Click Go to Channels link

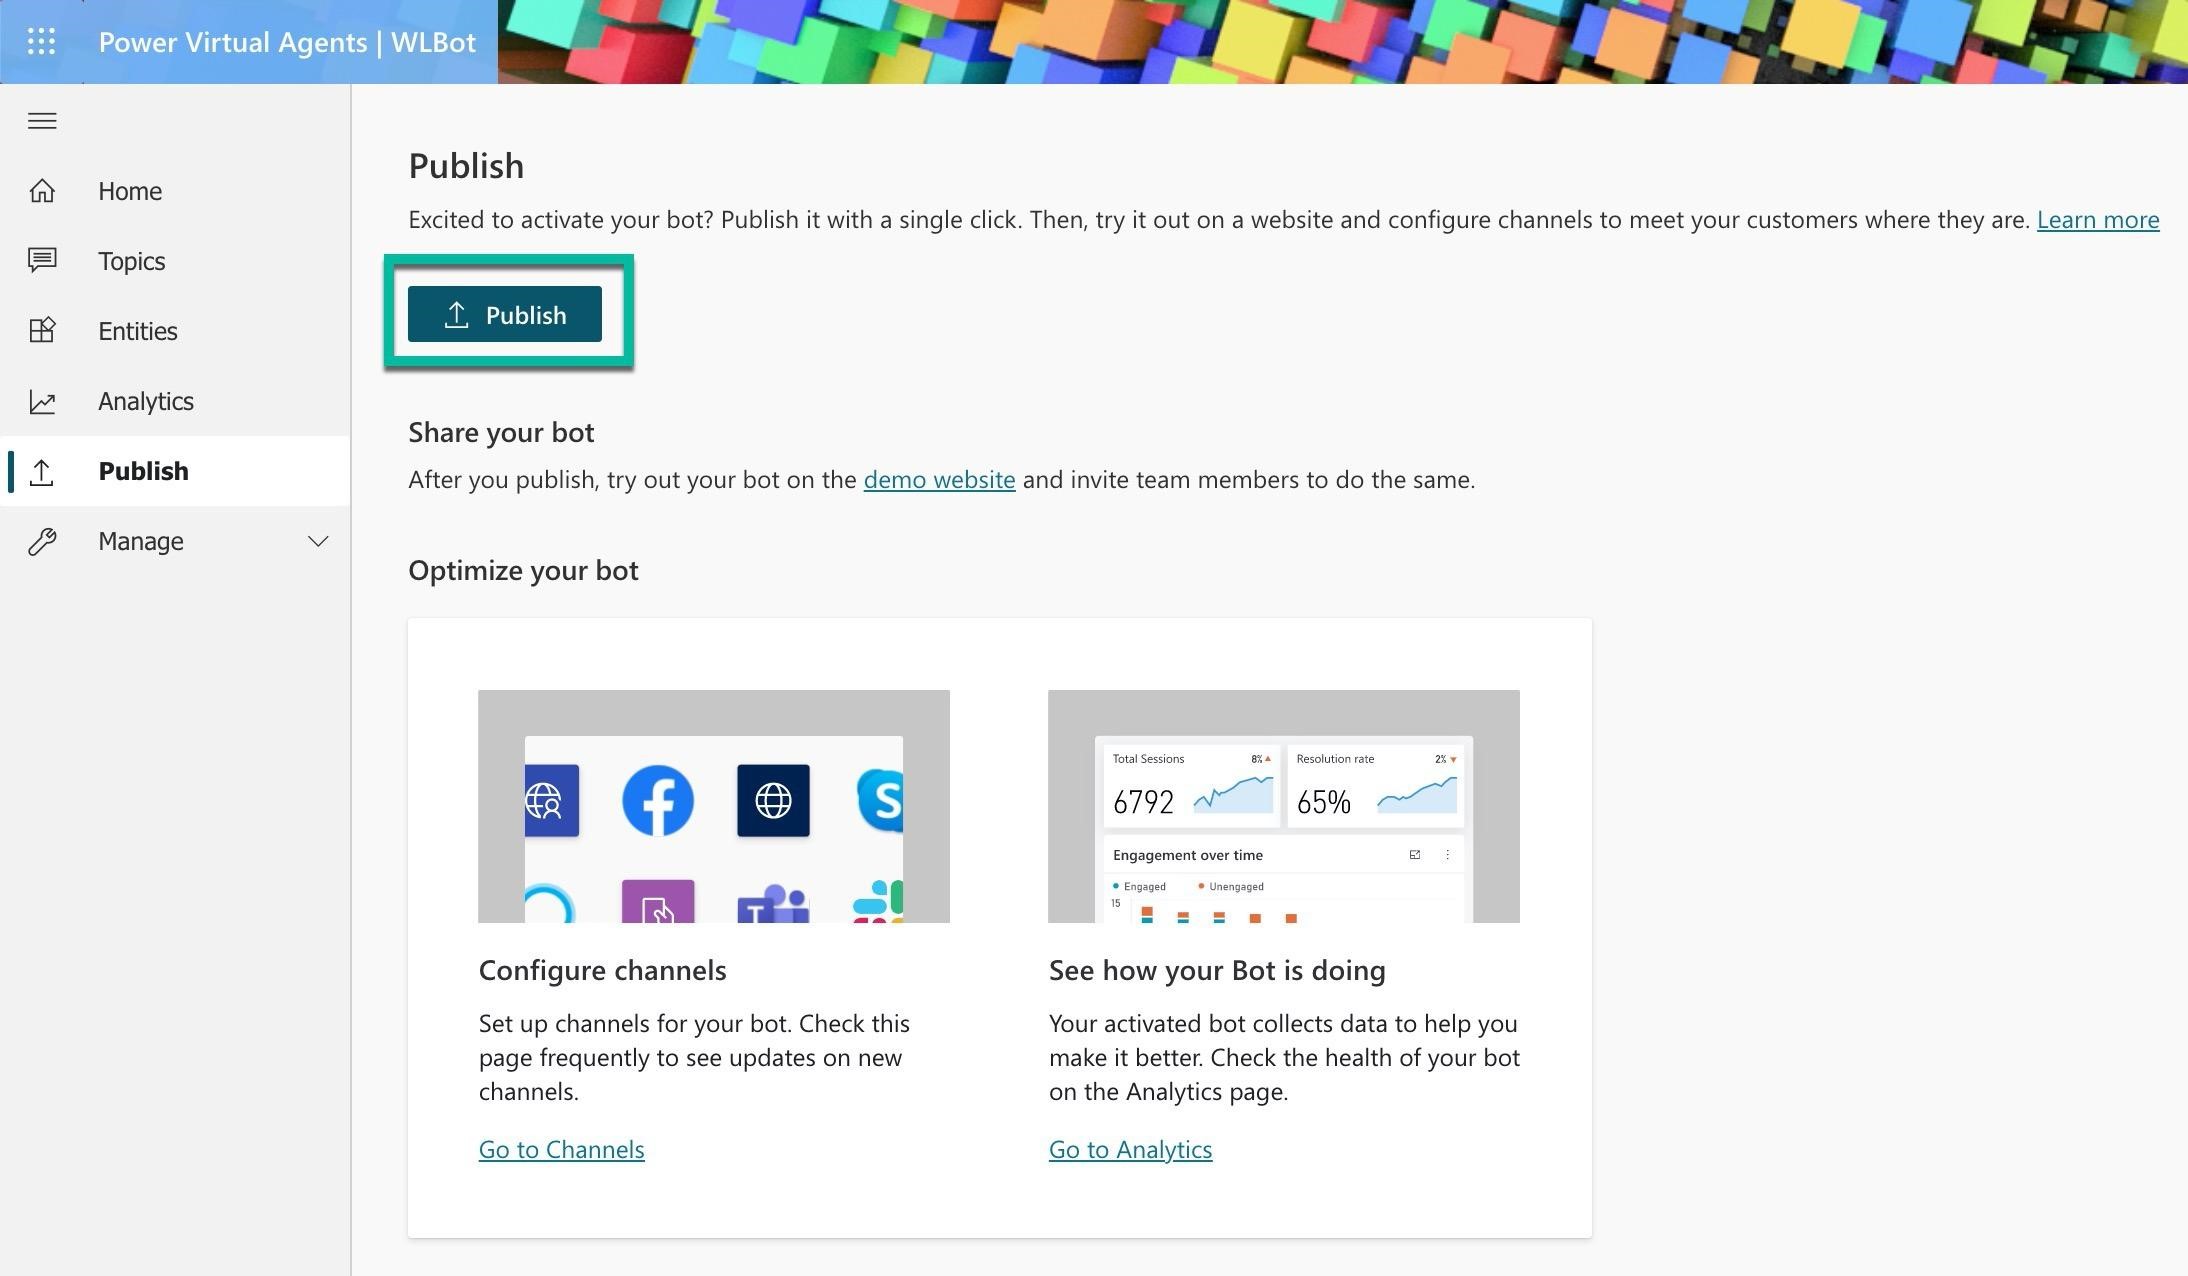(562, 1147)
